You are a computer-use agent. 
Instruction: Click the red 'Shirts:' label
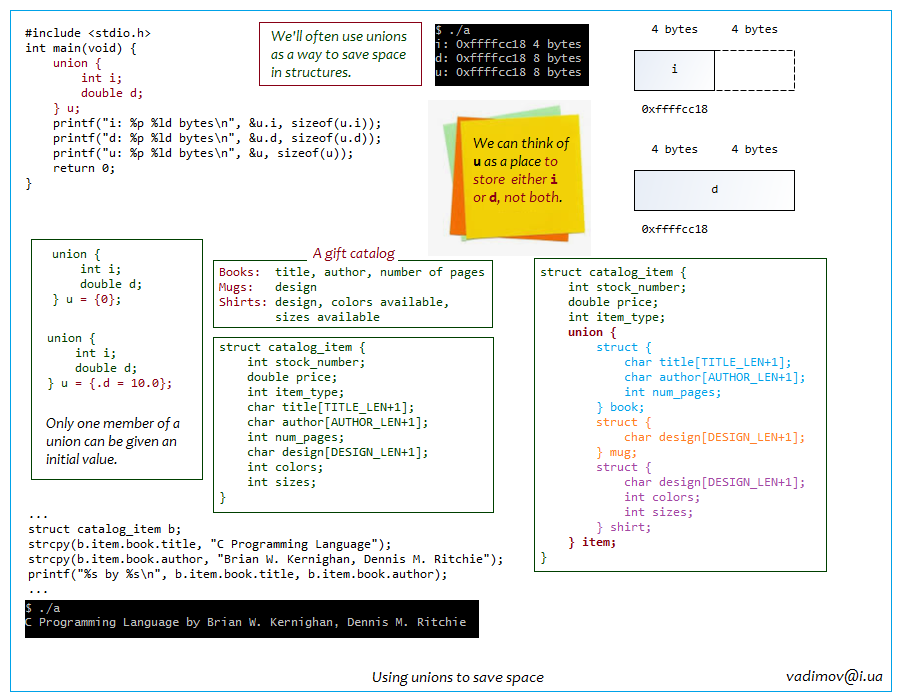point(243,302)
